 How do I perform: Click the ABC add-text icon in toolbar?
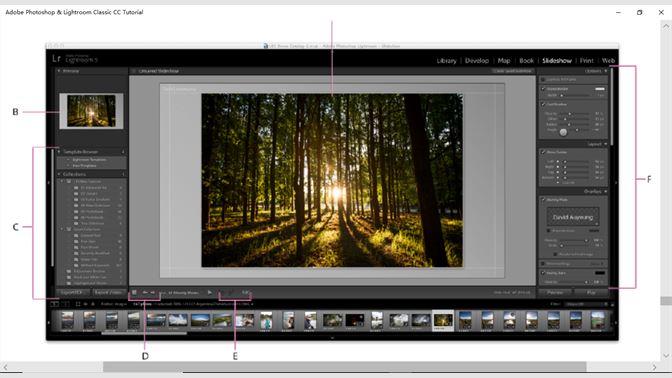point(246,293)
